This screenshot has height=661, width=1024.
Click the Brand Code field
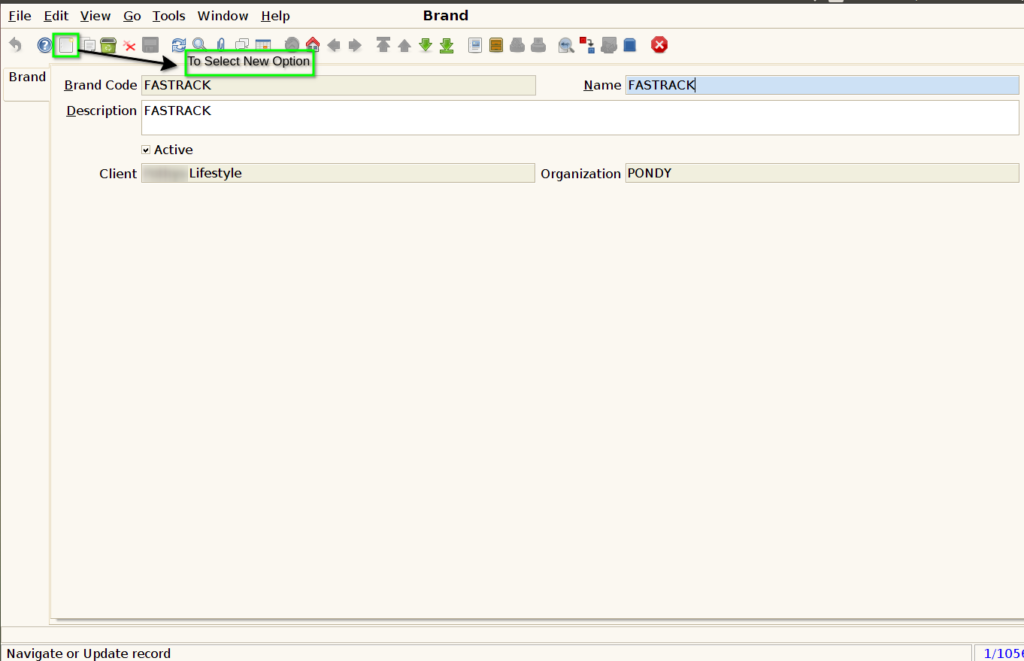point(338,86)
